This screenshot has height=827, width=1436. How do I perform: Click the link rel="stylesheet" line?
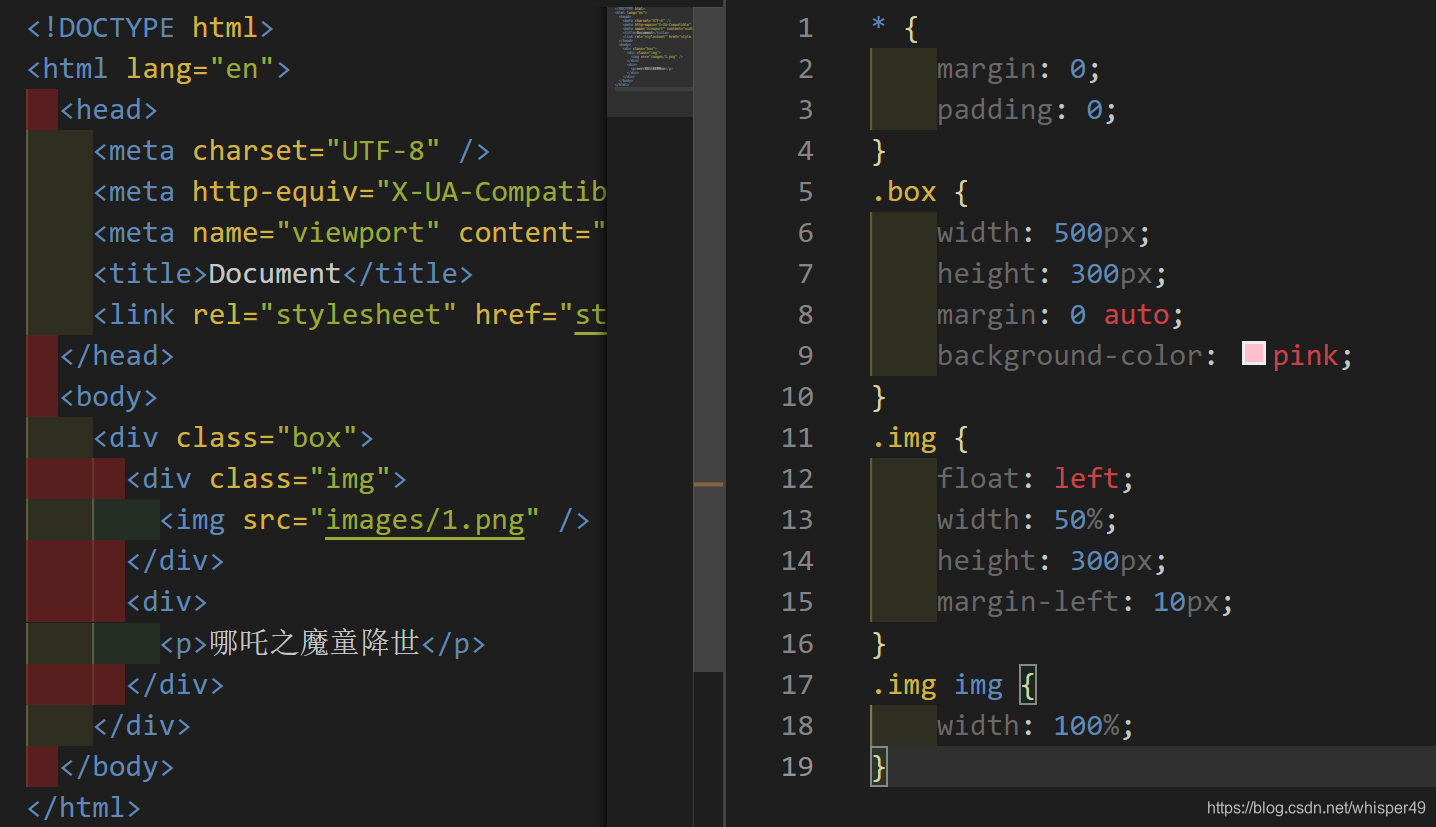pos(350,315)
